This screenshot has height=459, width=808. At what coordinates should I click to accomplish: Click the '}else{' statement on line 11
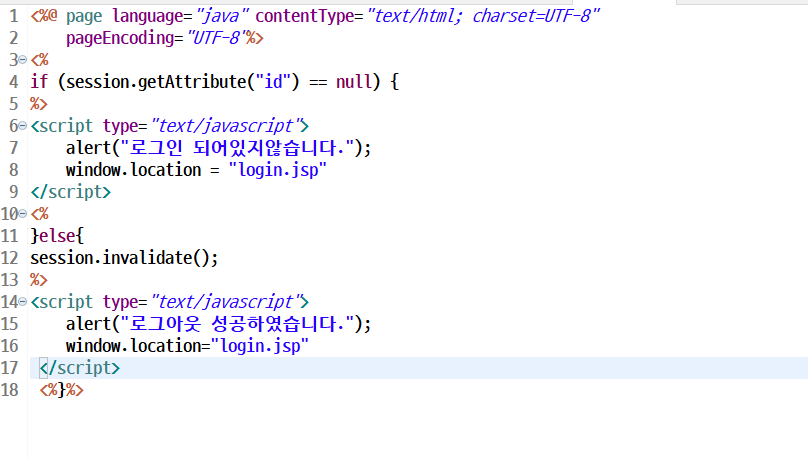click(x=57, y=236)
